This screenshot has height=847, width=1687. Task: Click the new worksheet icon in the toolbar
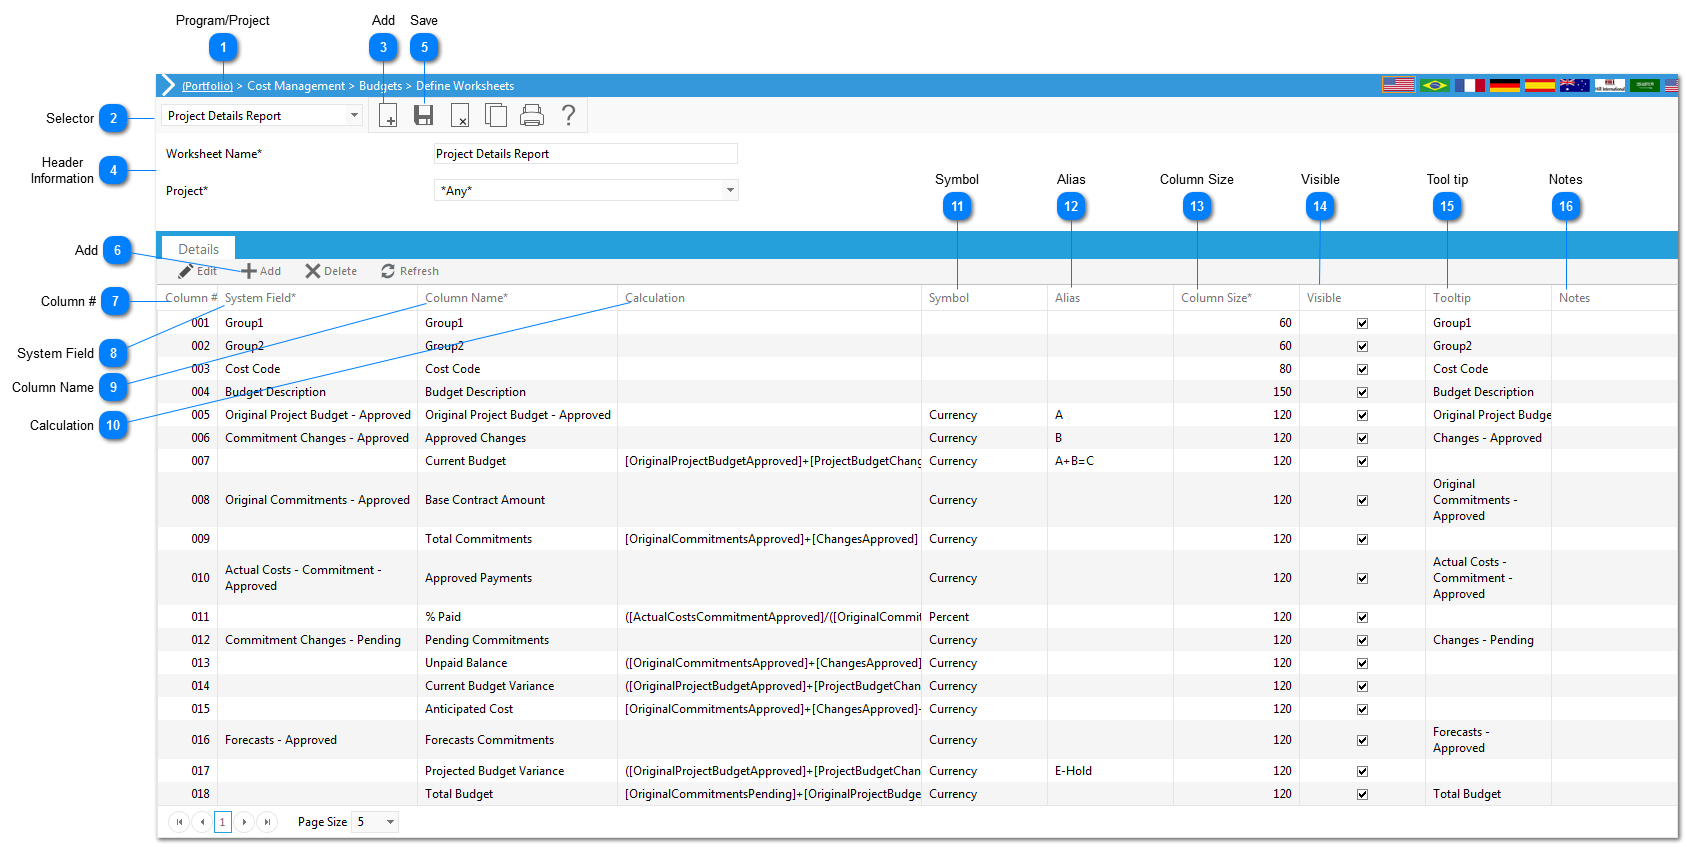coord(387,116)
